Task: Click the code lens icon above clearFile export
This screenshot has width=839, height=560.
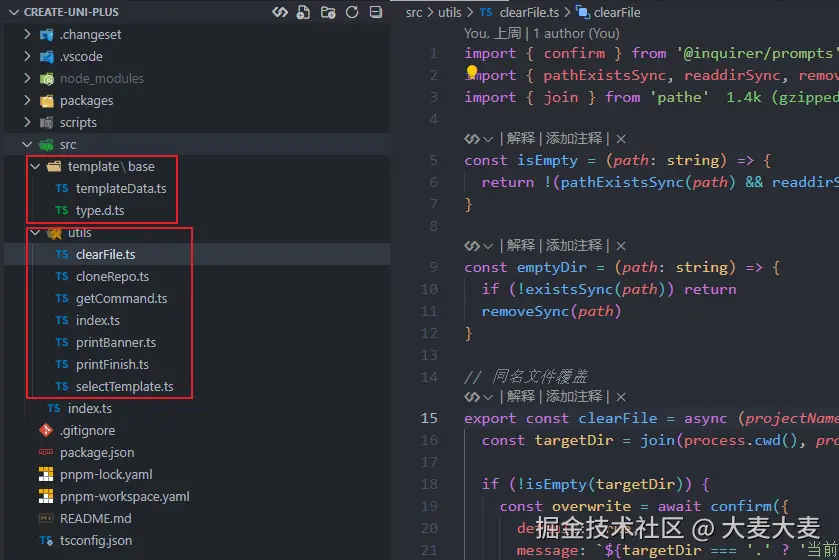Action: point(472,397)
